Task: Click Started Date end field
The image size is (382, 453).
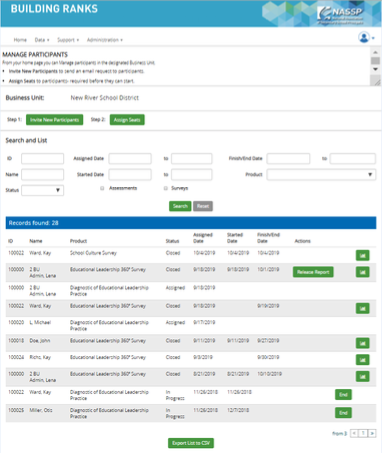Action: click(x=192, y=174)
